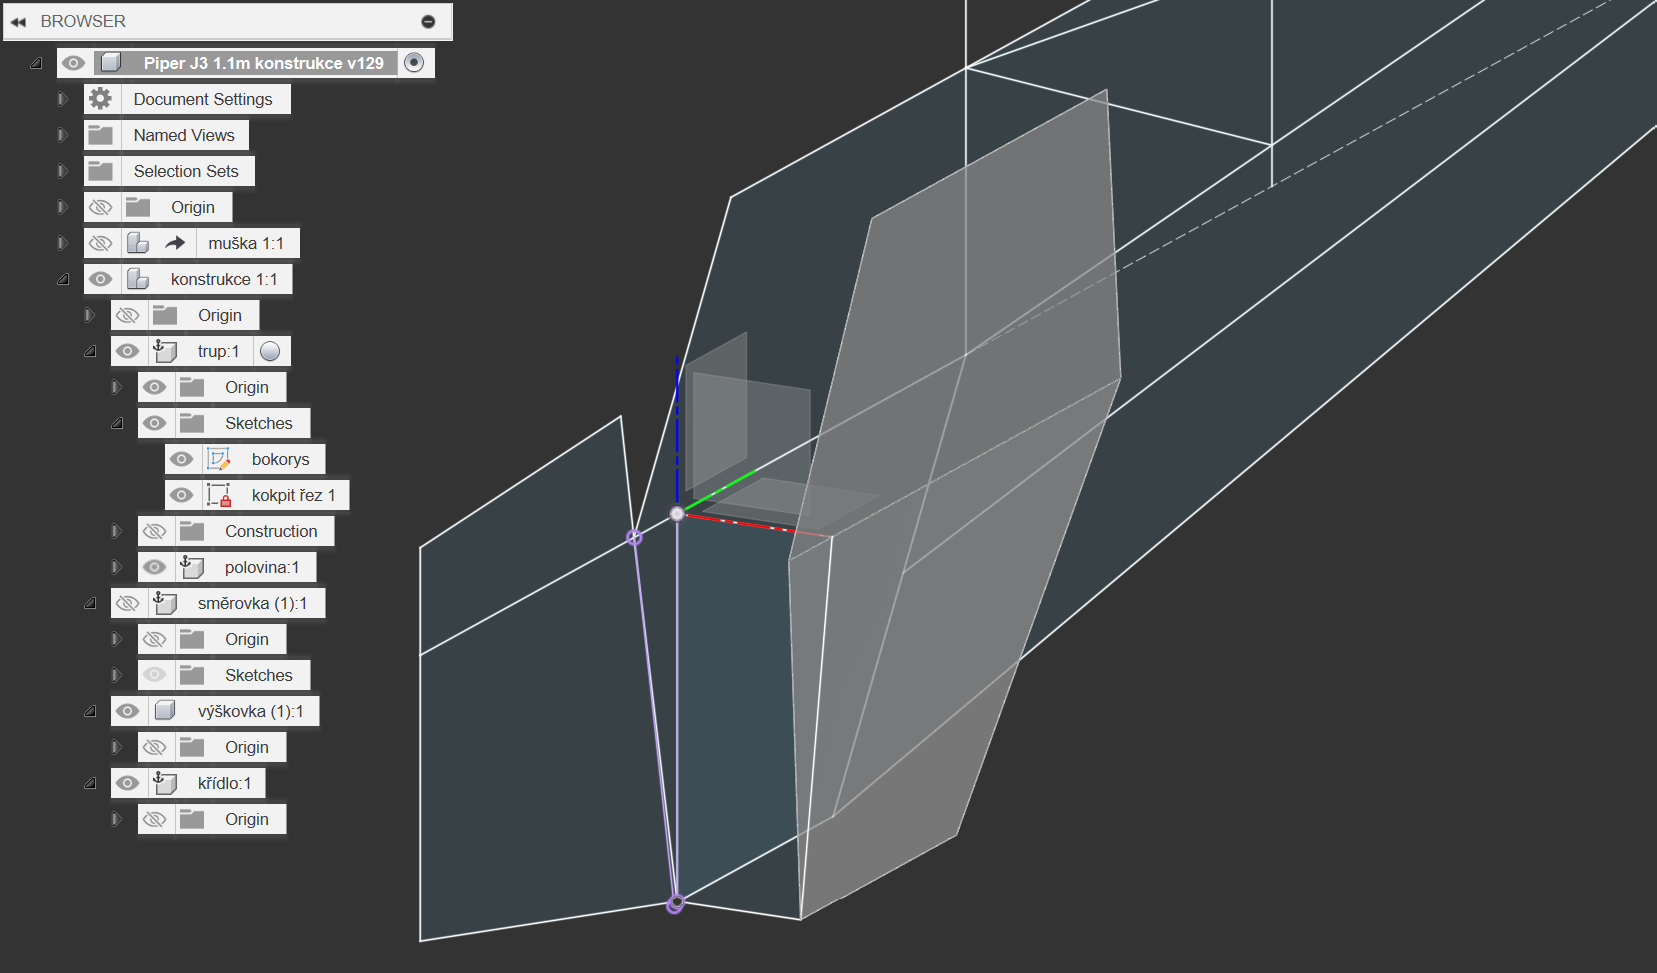Click the muška 1:1 external link arrow icon
This screenshot has width=1657, height=973.
coord(175,243)
